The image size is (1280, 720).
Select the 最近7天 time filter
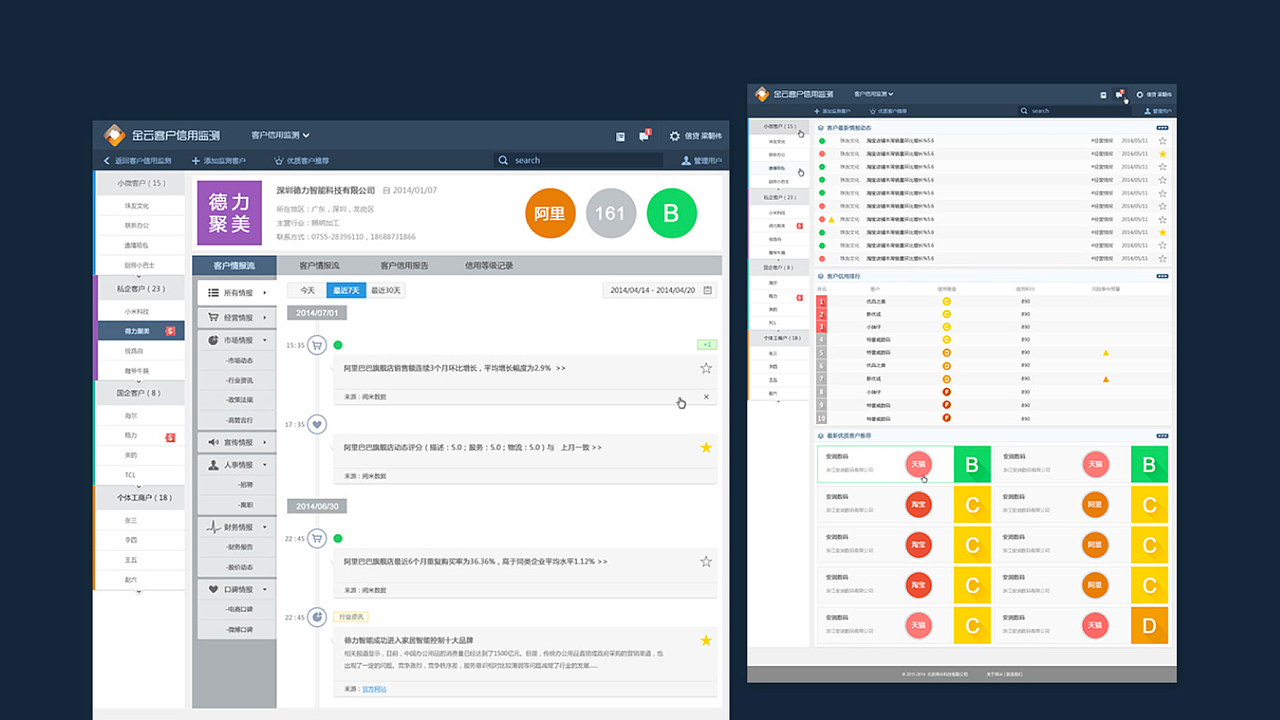click(x=346, y=290)
